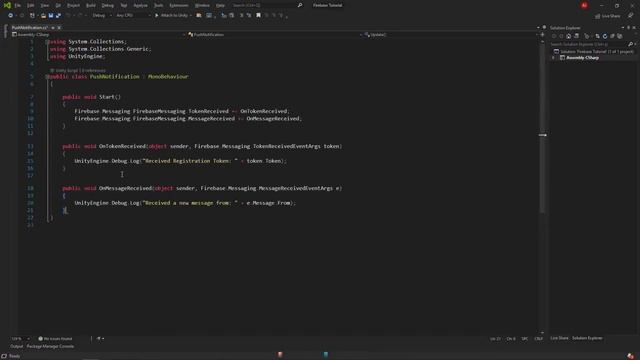
Task: Open the View menu
Action: [x=44, y=5]
